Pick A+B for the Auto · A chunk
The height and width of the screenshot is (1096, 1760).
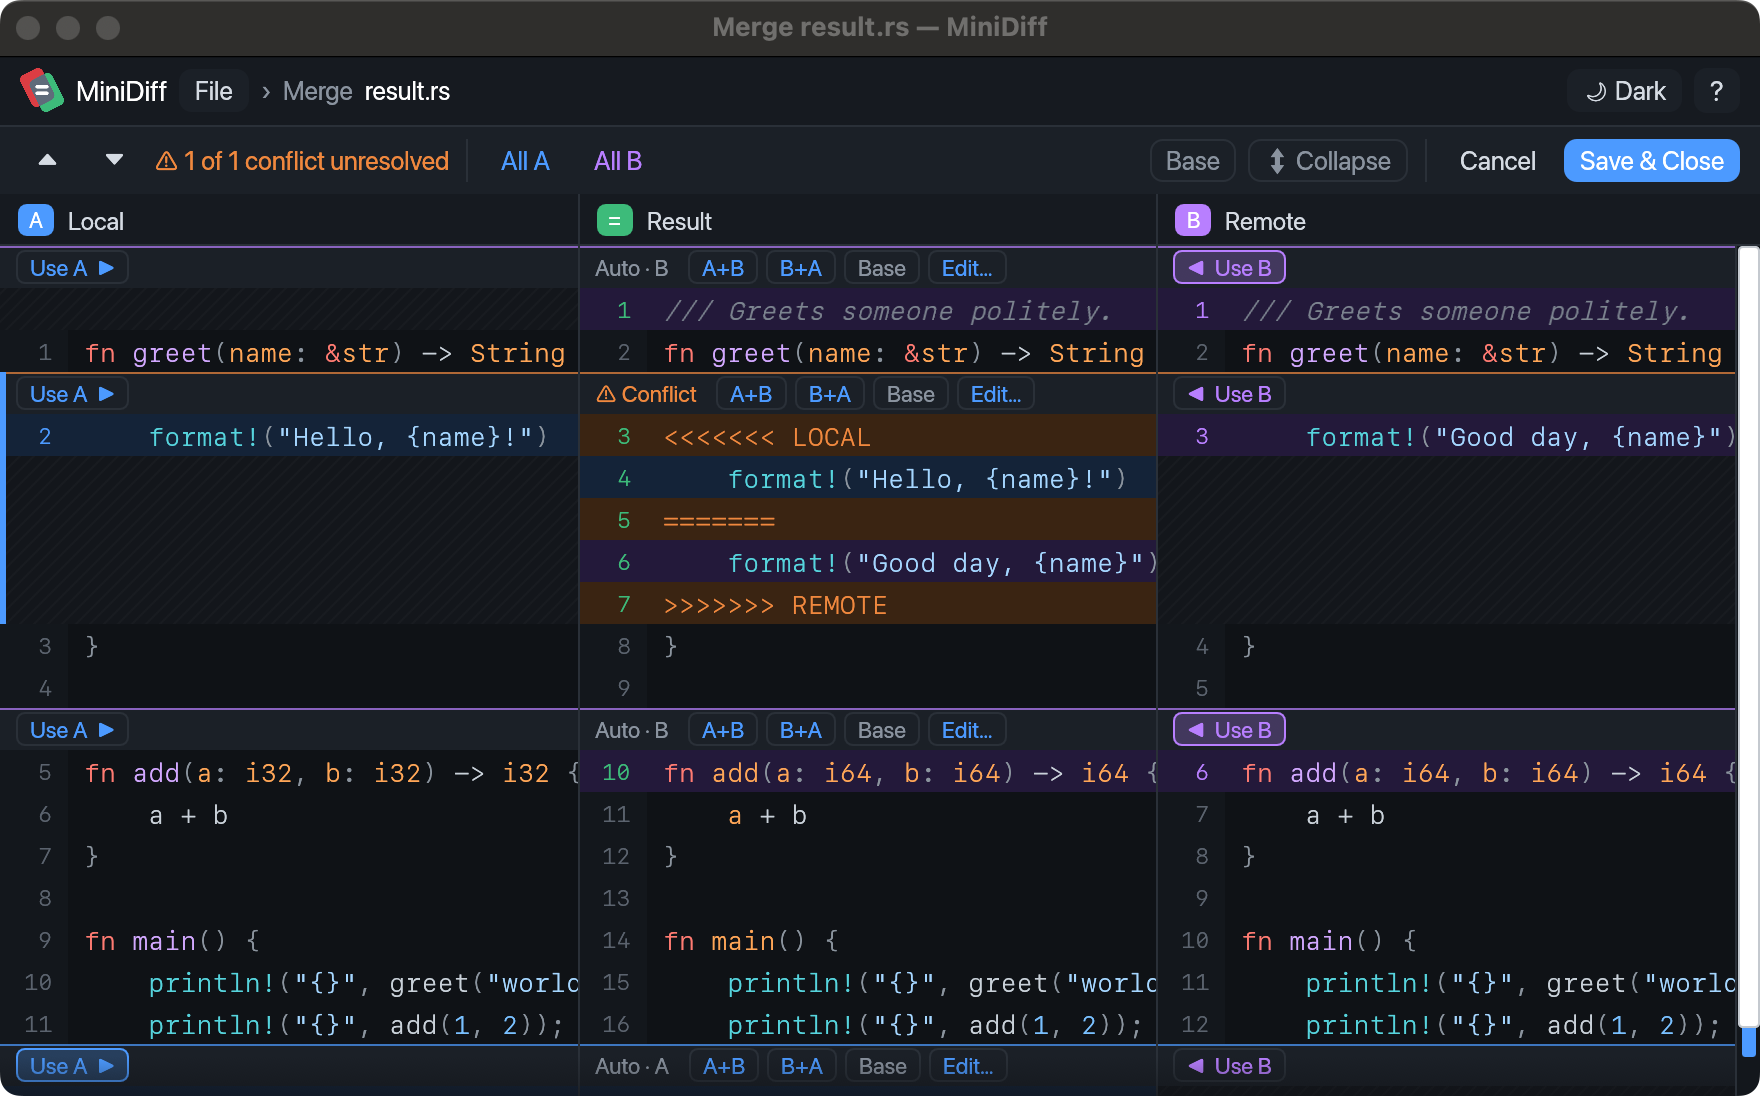724,1066
